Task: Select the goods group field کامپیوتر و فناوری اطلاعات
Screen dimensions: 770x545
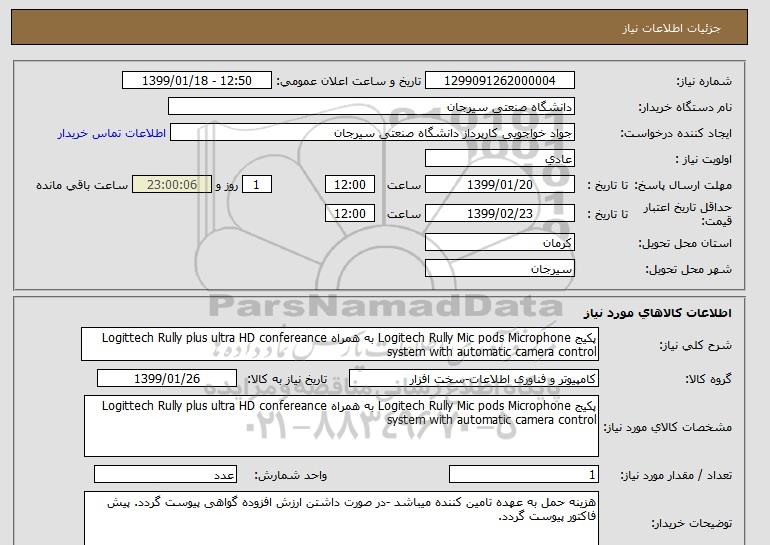Action: coord(474,379)
